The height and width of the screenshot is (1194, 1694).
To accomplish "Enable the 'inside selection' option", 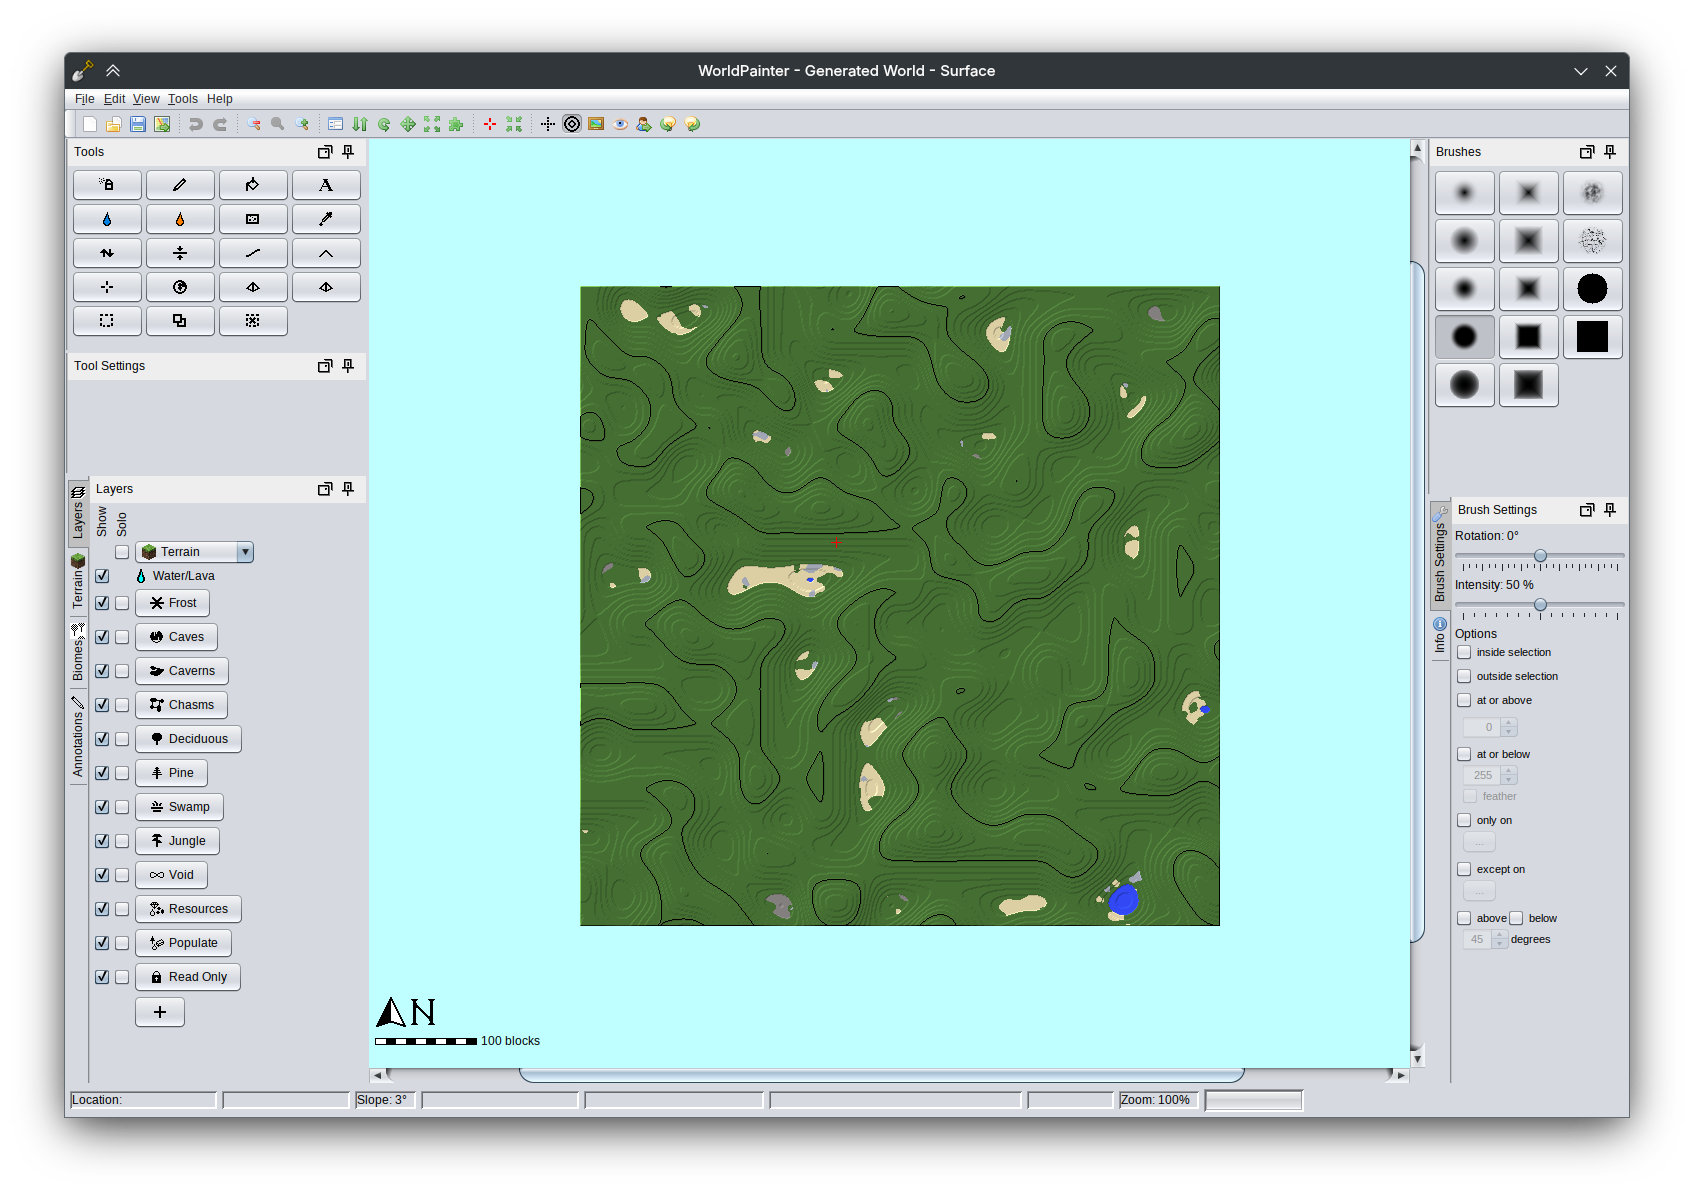I will click(x=1464, y=652).
